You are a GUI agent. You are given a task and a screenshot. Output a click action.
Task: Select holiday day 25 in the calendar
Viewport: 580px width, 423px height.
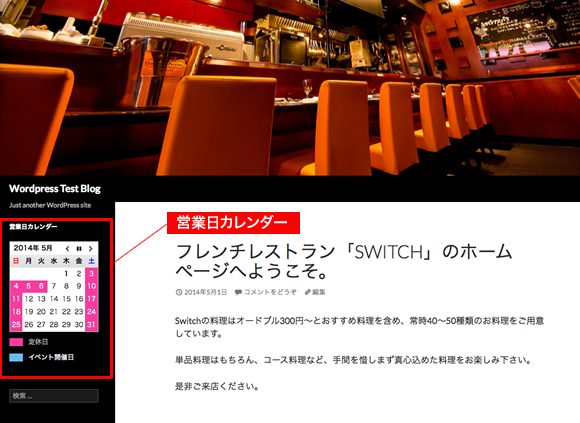pos(16,325)
